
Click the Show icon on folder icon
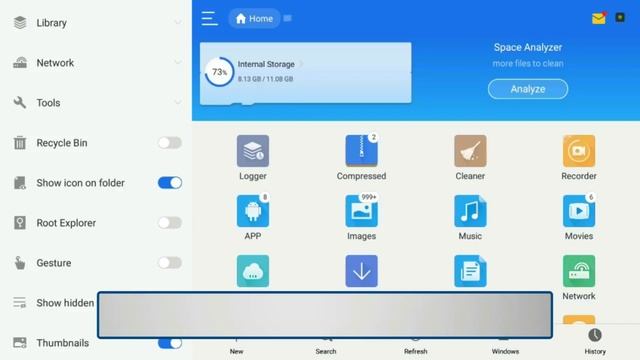(20, 183)
